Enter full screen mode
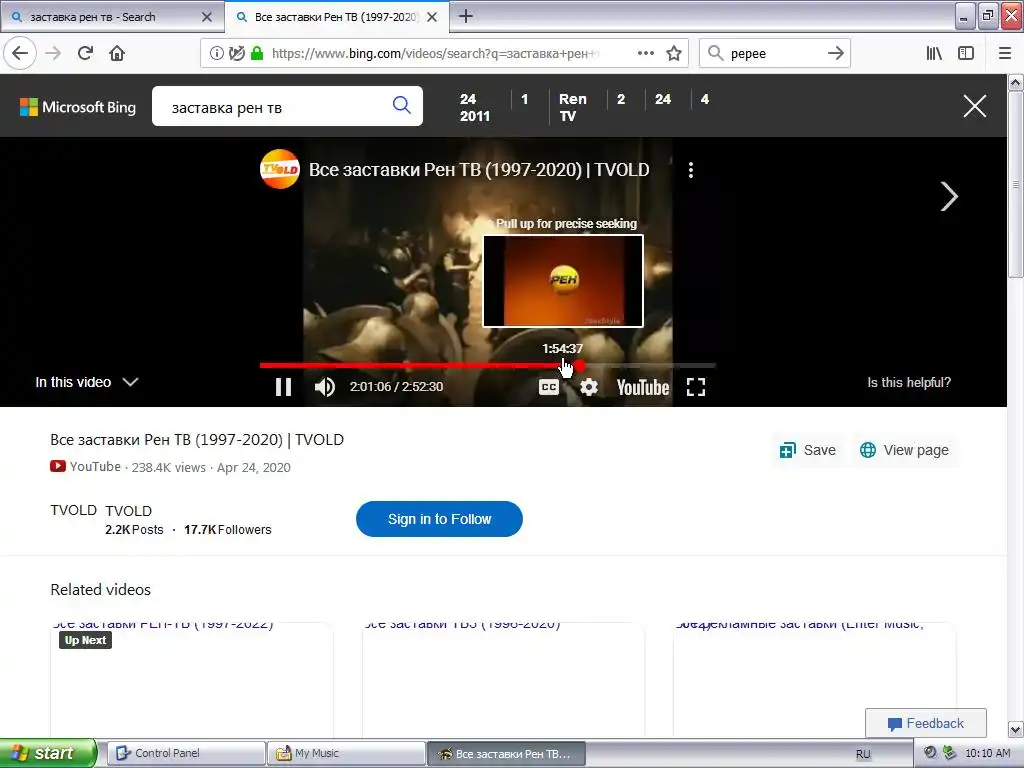Screen dimensions: 1024x768 tap(696, 387)
